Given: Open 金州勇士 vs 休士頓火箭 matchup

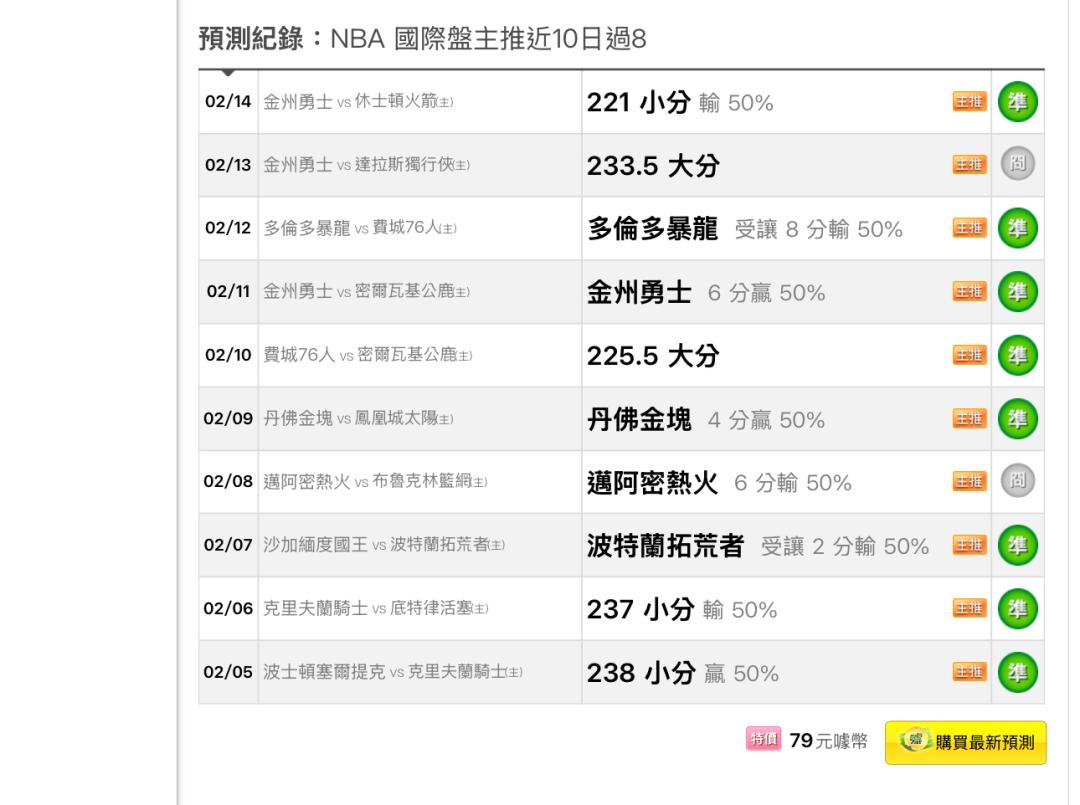Looking at the screenshot, I should (x=358, y=102).
